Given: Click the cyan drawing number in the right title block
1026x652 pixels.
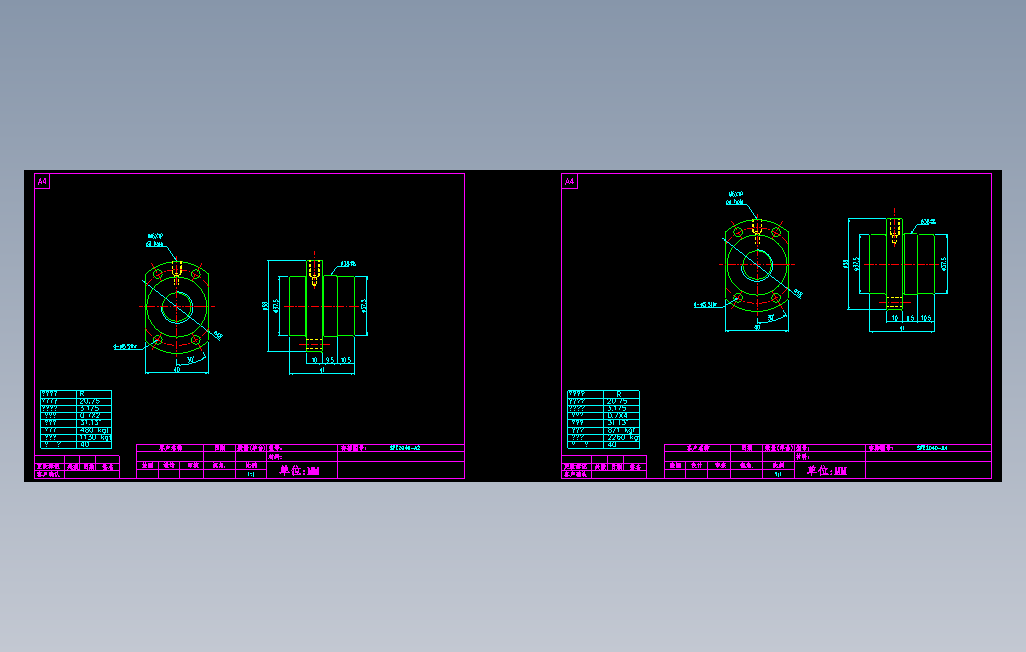Looking at the screenshot, I should coord(932,448).
